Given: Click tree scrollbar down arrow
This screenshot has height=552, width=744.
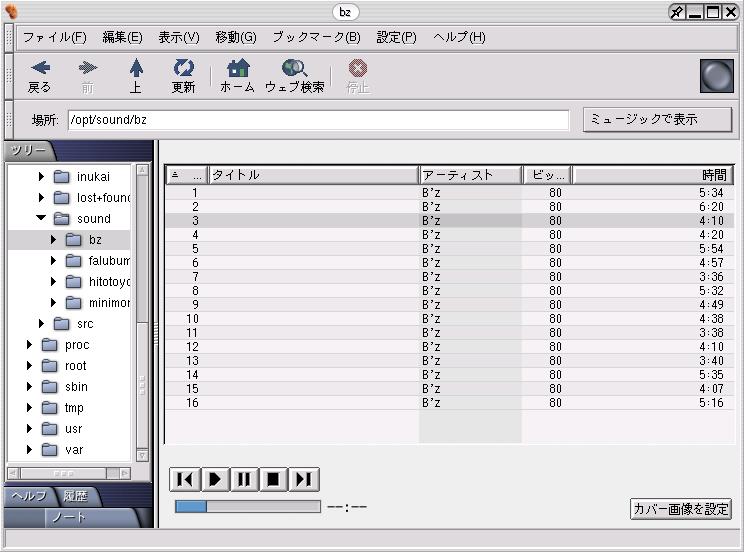Looking at the screenshot, I should coord(142,456).
